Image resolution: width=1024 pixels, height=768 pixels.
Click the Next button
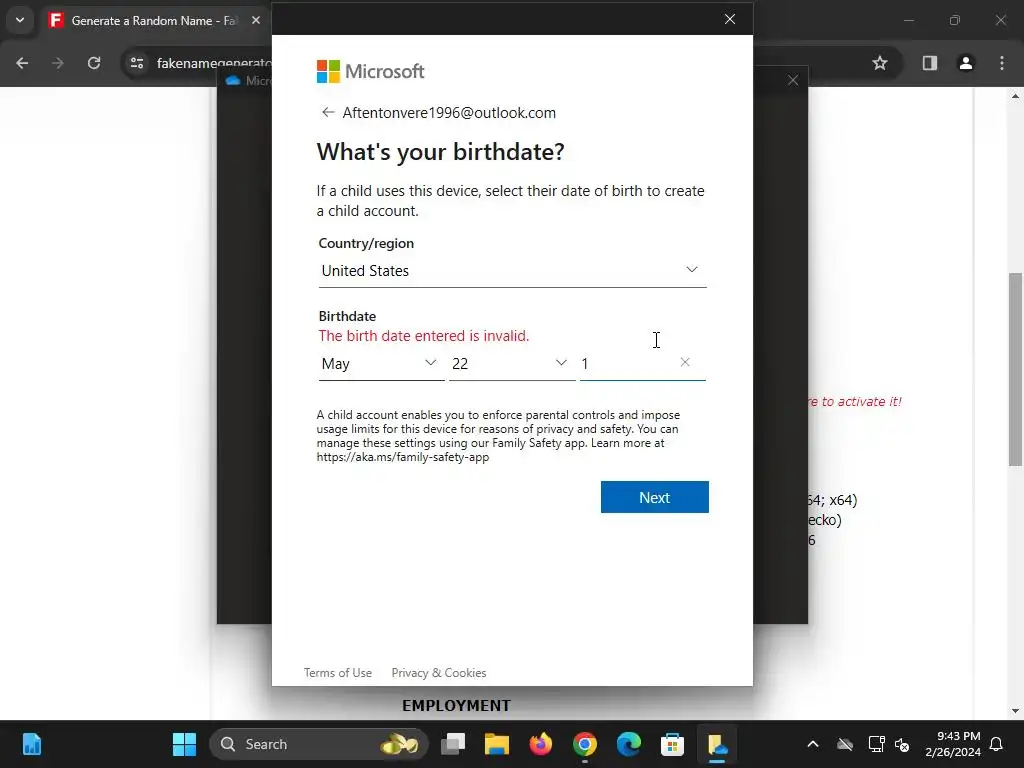[x=654, y=497]
